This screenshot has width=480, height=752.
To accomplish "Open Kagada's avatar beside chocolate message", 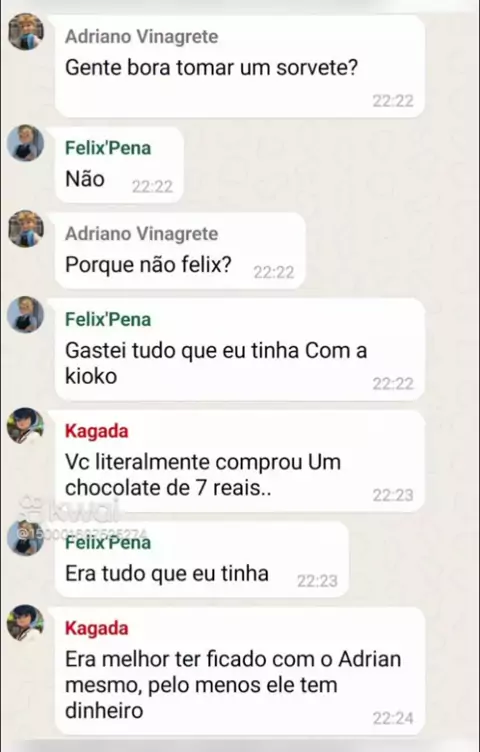I will [x=26, y=426].
